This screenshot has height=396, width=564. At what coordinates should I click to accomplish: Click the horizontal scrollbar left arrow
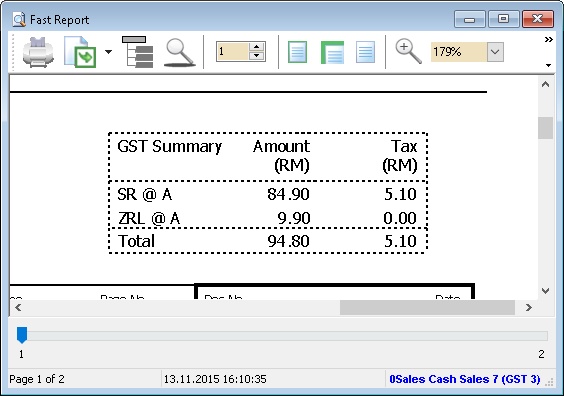coord(18,308)
